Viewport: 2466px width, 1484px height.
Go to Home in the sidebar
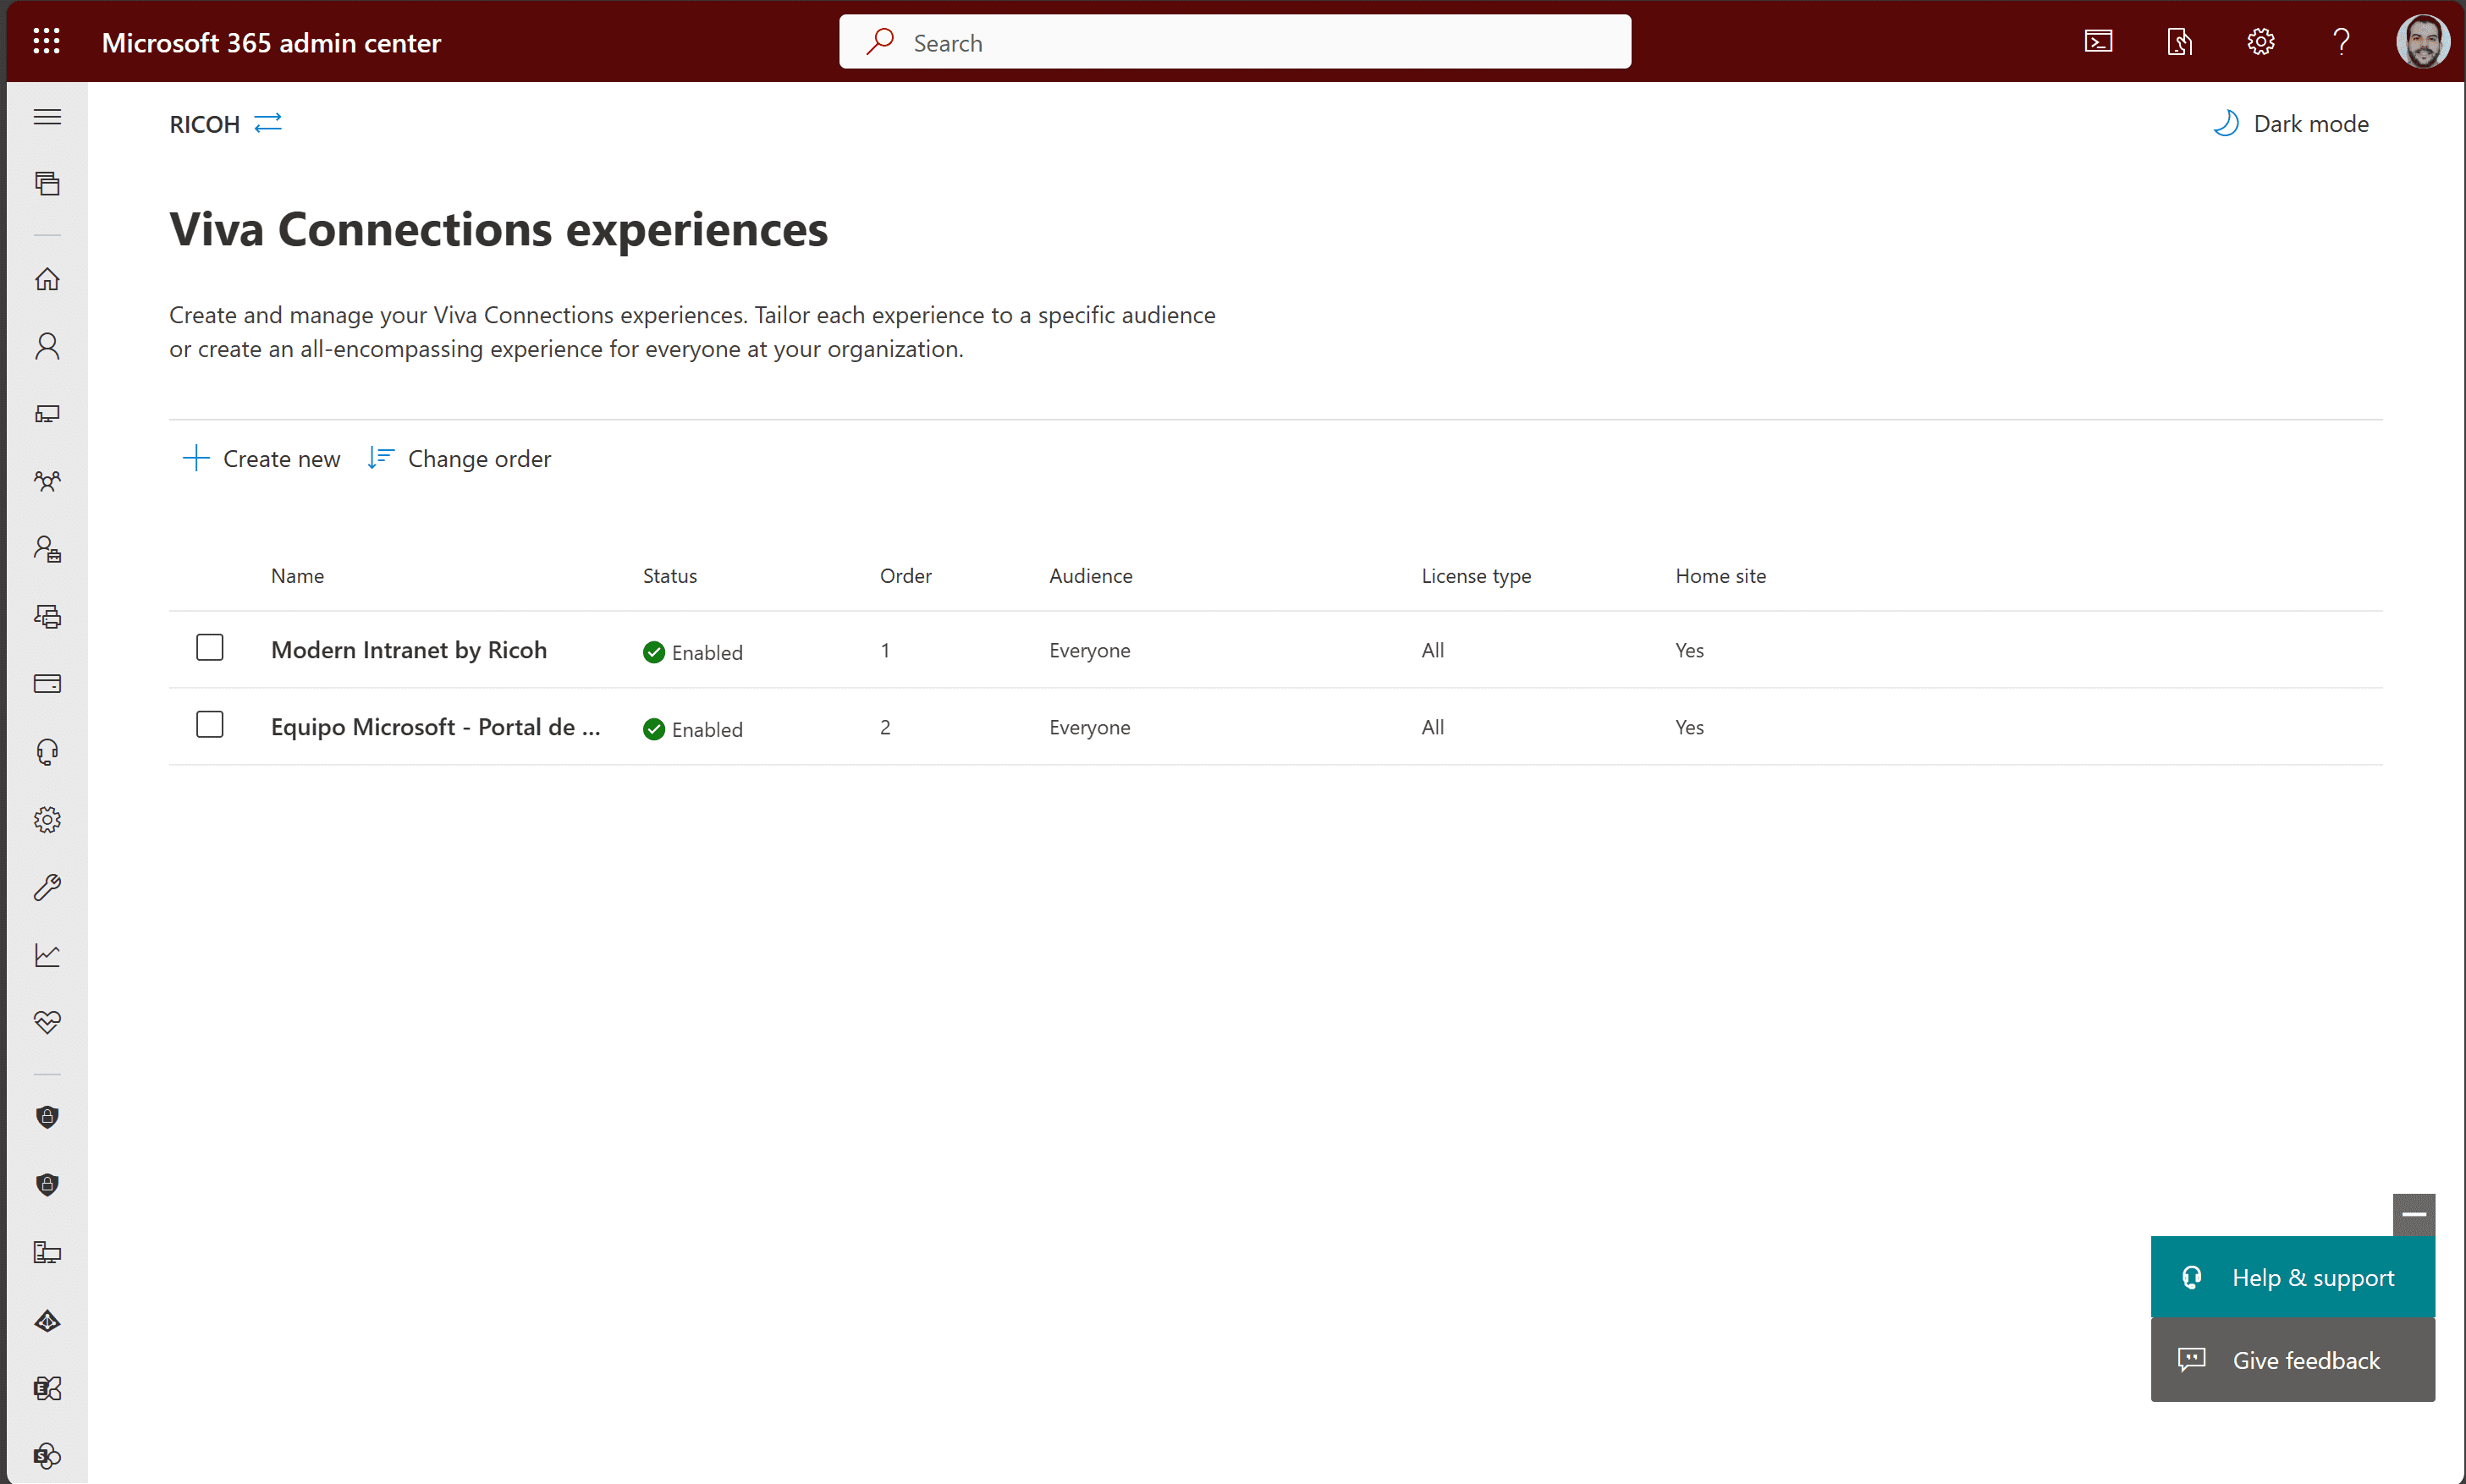(x=47, y=279)
